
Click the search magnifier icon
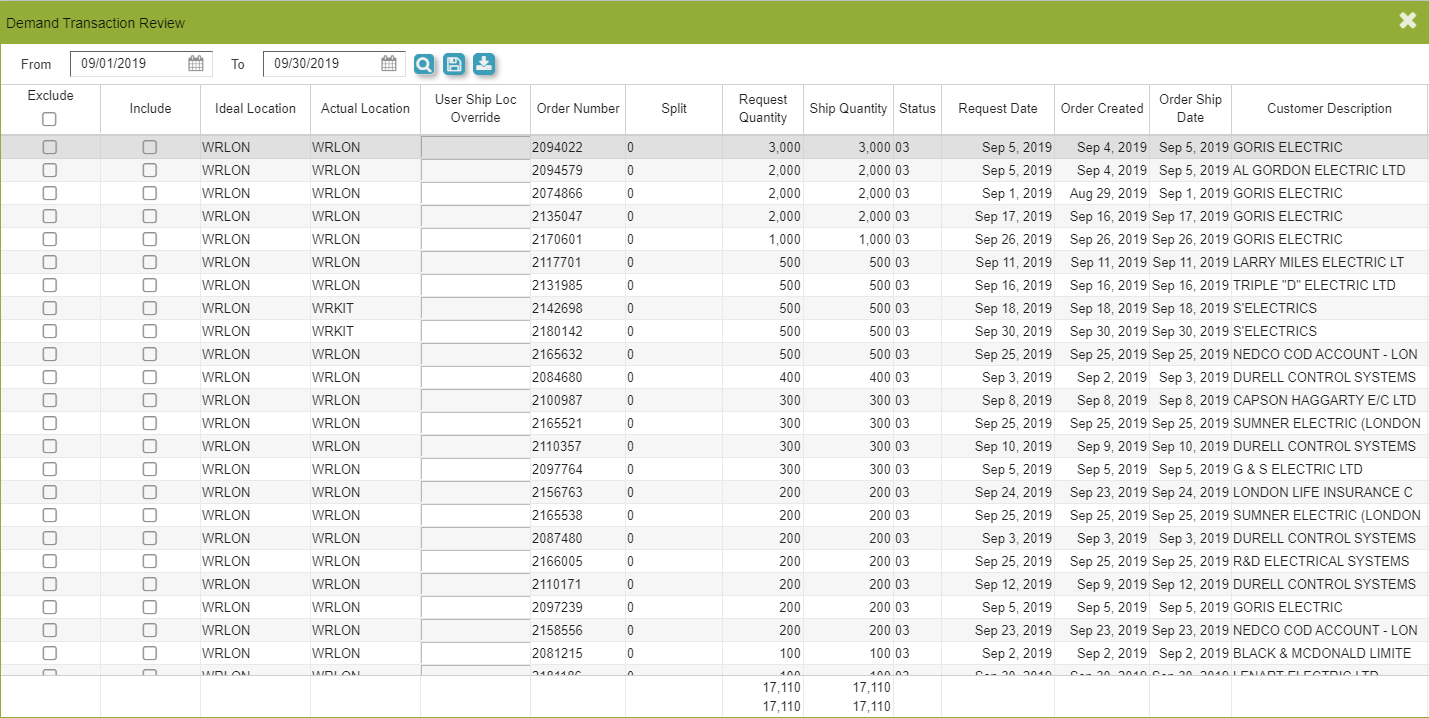coord(424,64)
